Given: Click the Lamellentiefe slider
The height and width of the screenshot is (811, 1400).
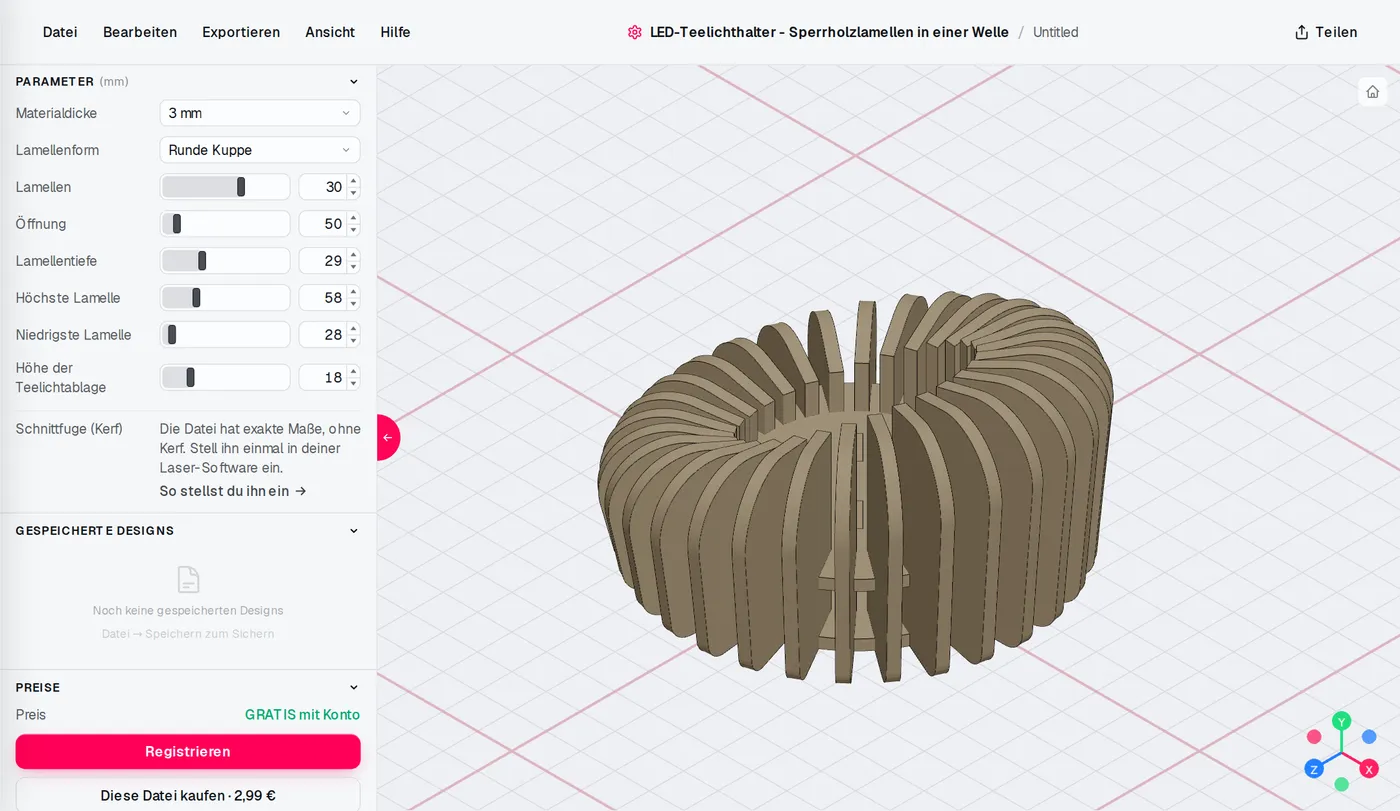Looking at the screenshot, I should (x=225, y=261).
